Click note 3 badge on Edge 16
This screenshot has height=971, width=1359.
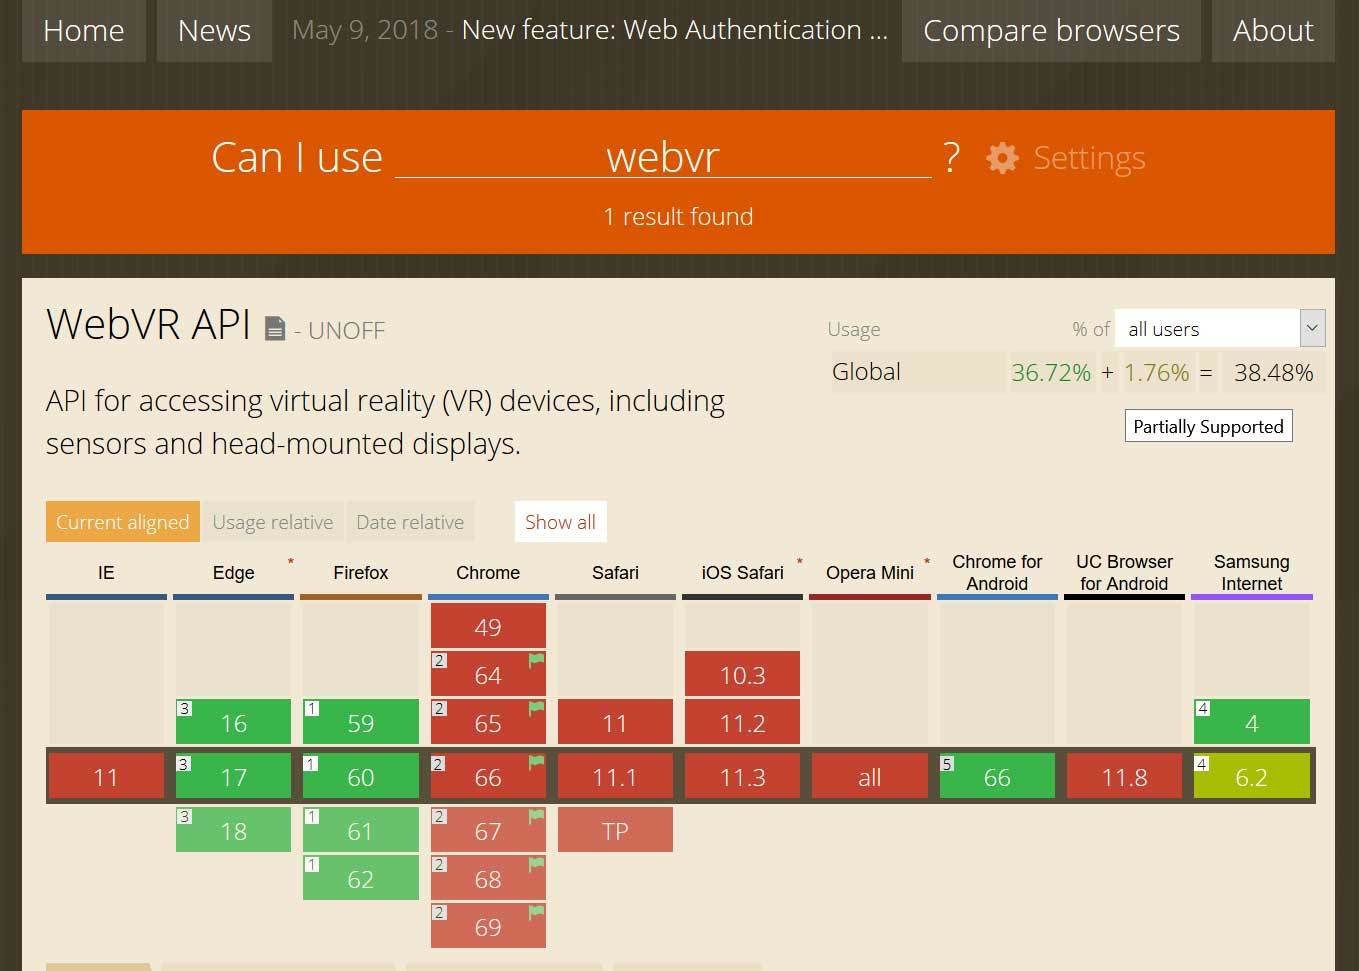184,708
